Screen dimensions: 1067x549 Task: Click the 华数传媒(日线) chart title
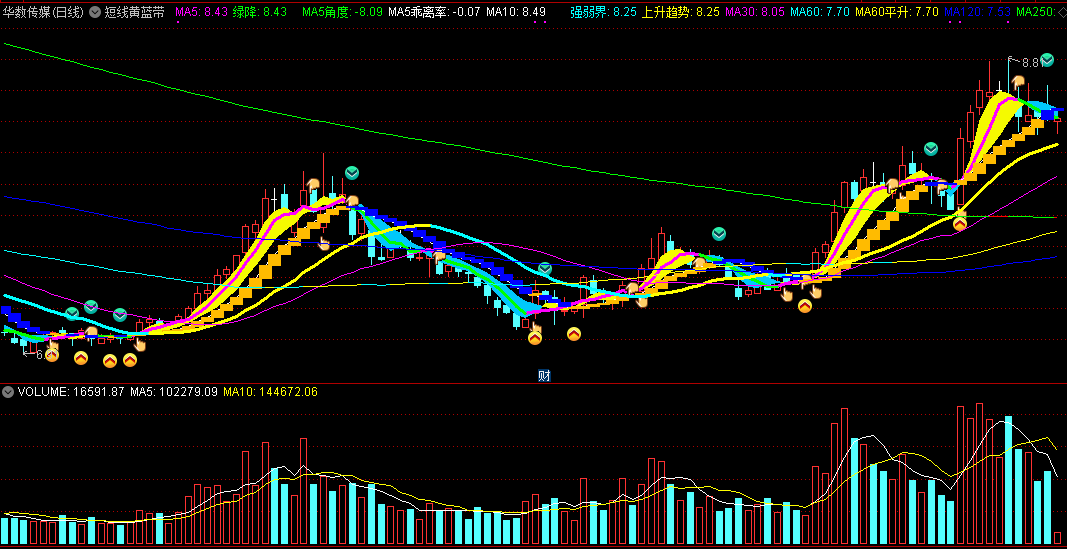pyautogui.click(x=44, y=12)
